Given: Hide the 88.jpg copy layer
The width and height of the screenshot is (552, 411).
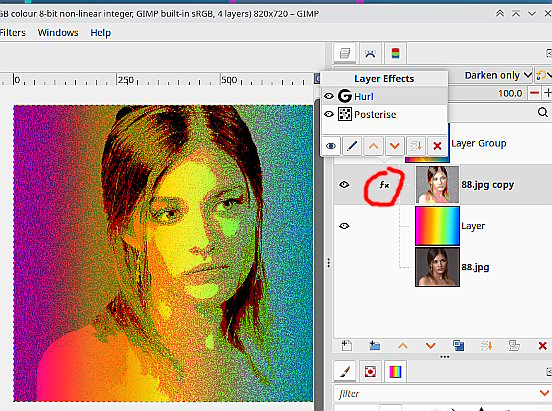Looking at the screenshot, I should [344, 185].
